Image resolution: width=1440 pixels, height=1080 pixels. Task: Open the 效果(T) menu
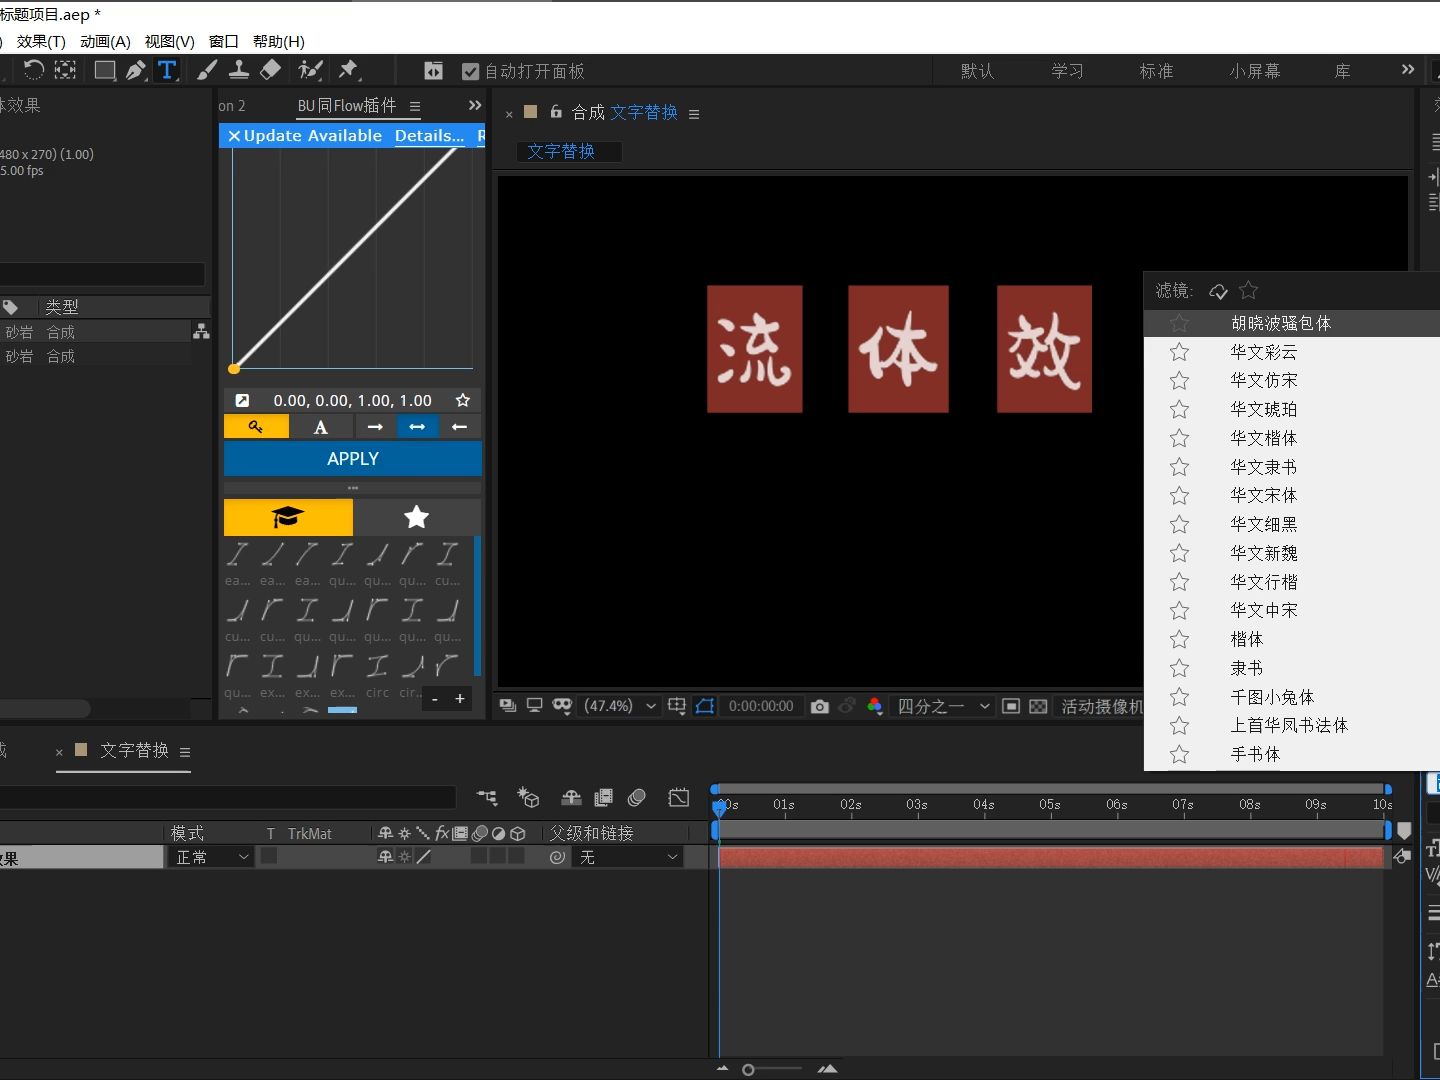41,41
